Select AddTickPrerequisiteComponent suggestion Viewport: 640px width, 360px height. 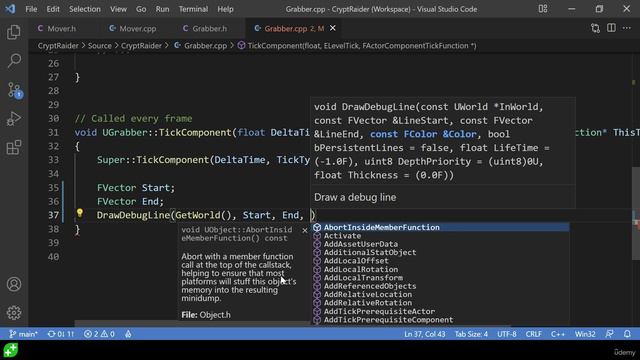click(x=441, y=320)
